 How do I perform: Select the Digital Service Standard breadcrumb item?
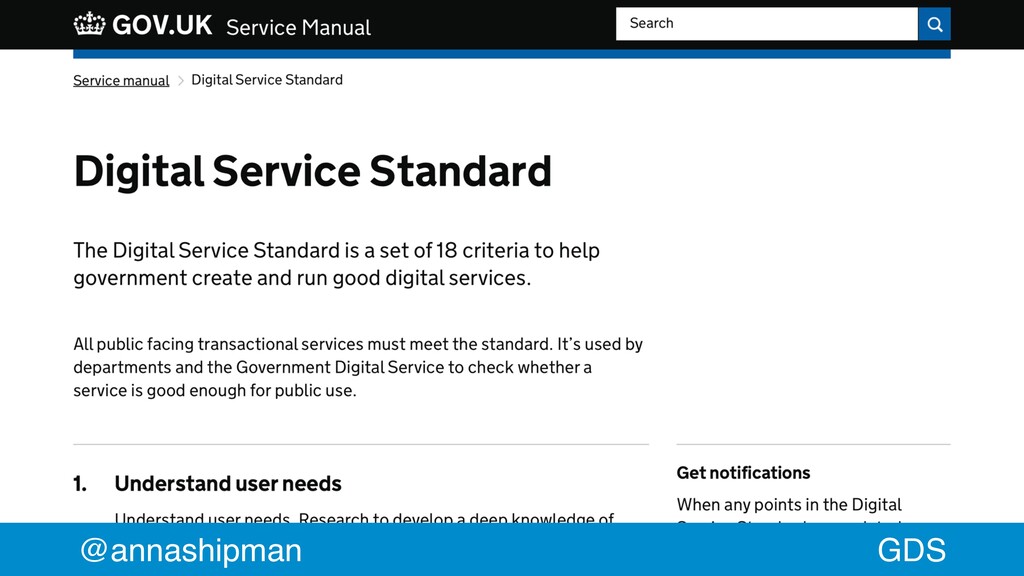tap(266, 80)
